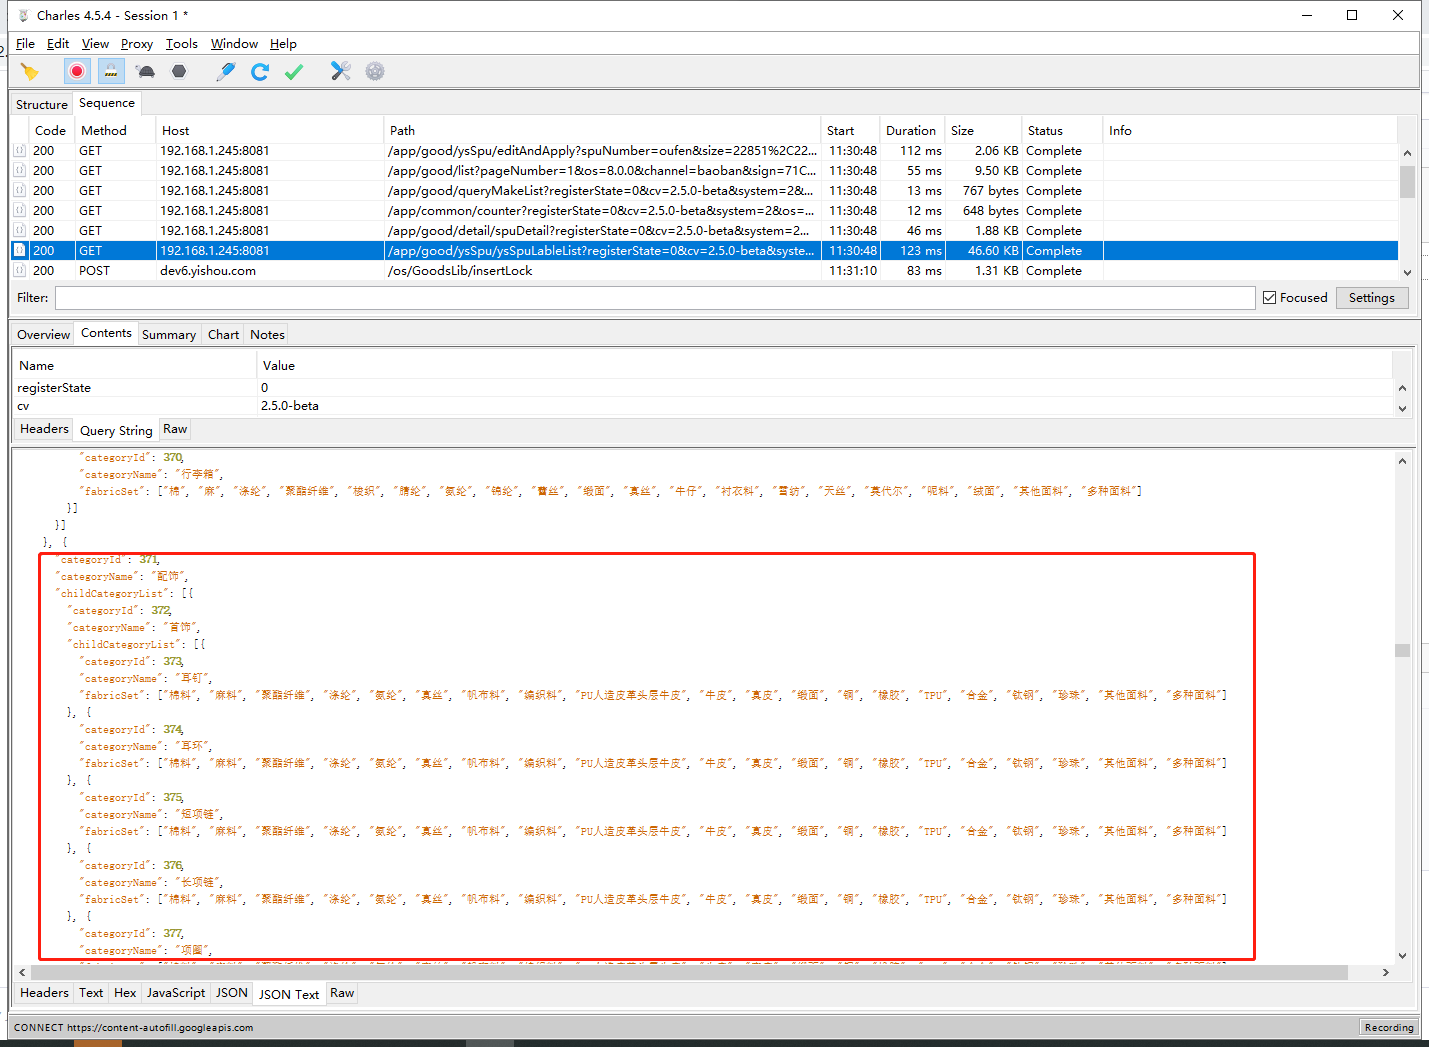Toggle the Focused checkbox
This screenshot has width=1429, height=1047.
(x=1270, y=298)
